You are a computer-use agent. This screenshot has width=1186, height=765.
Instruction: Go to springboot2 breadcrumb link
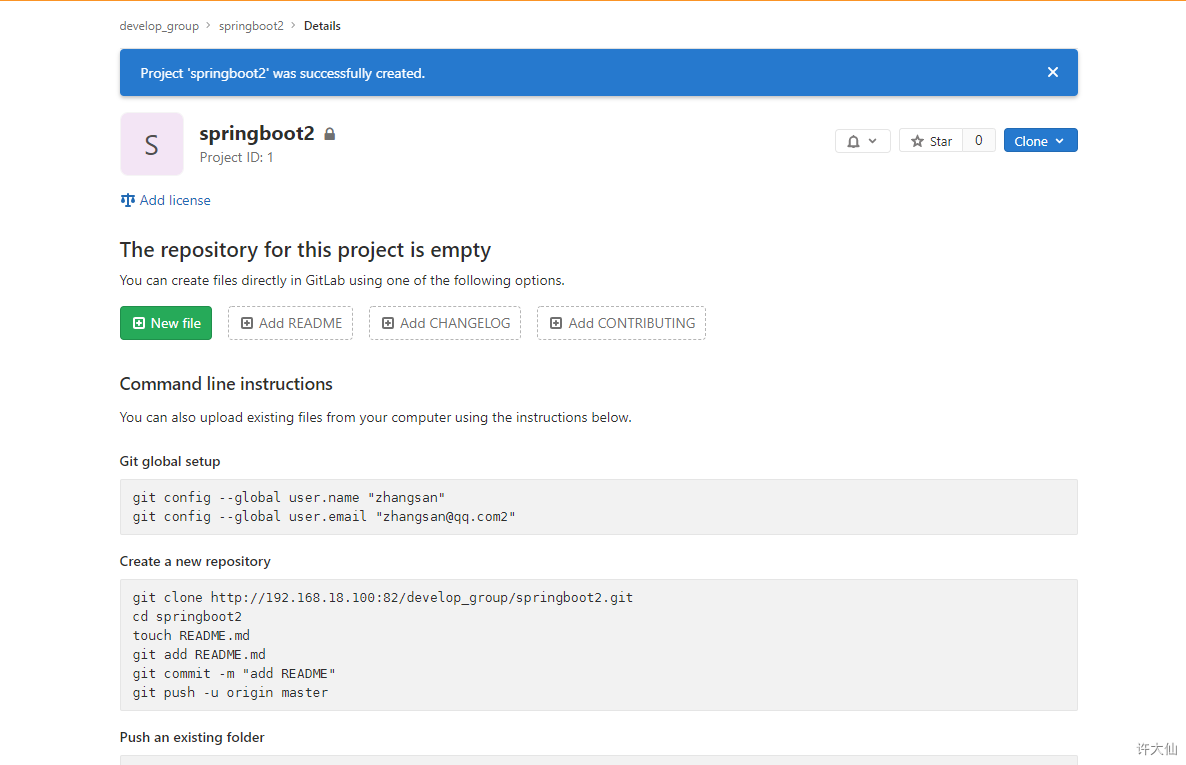pyautogui.click(x=251, y=26)
